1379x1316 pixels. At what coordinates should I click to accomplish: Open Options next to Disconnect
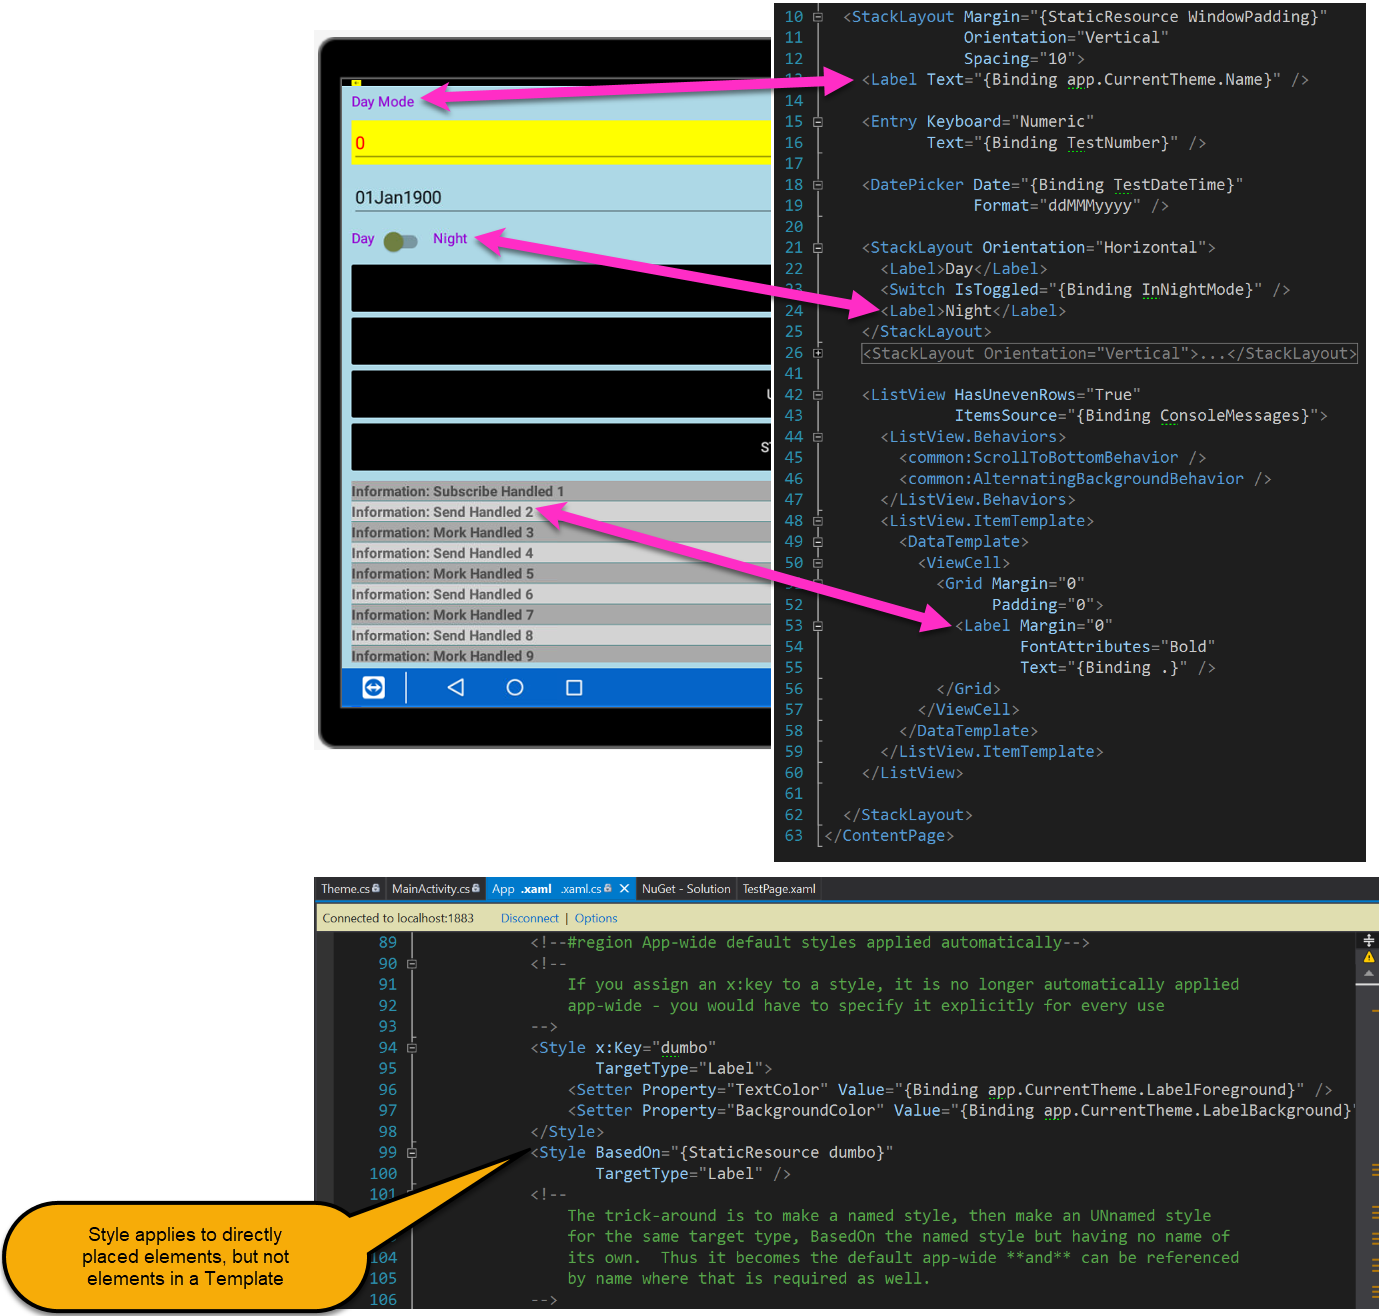point(595,918)
